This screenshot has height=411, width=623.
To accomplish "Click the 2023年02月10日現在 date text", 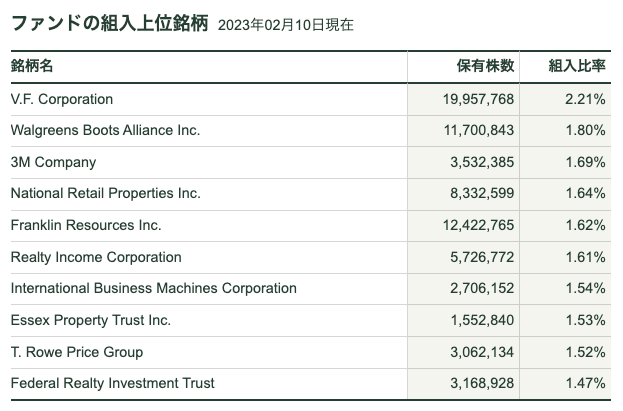I will [x=286, y=25].
